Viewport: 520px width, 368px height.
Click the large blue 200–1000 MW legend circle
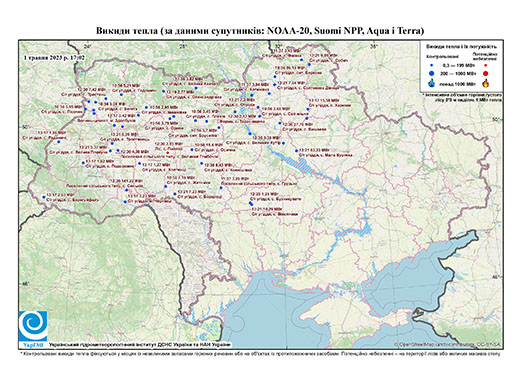pos(432,73)
